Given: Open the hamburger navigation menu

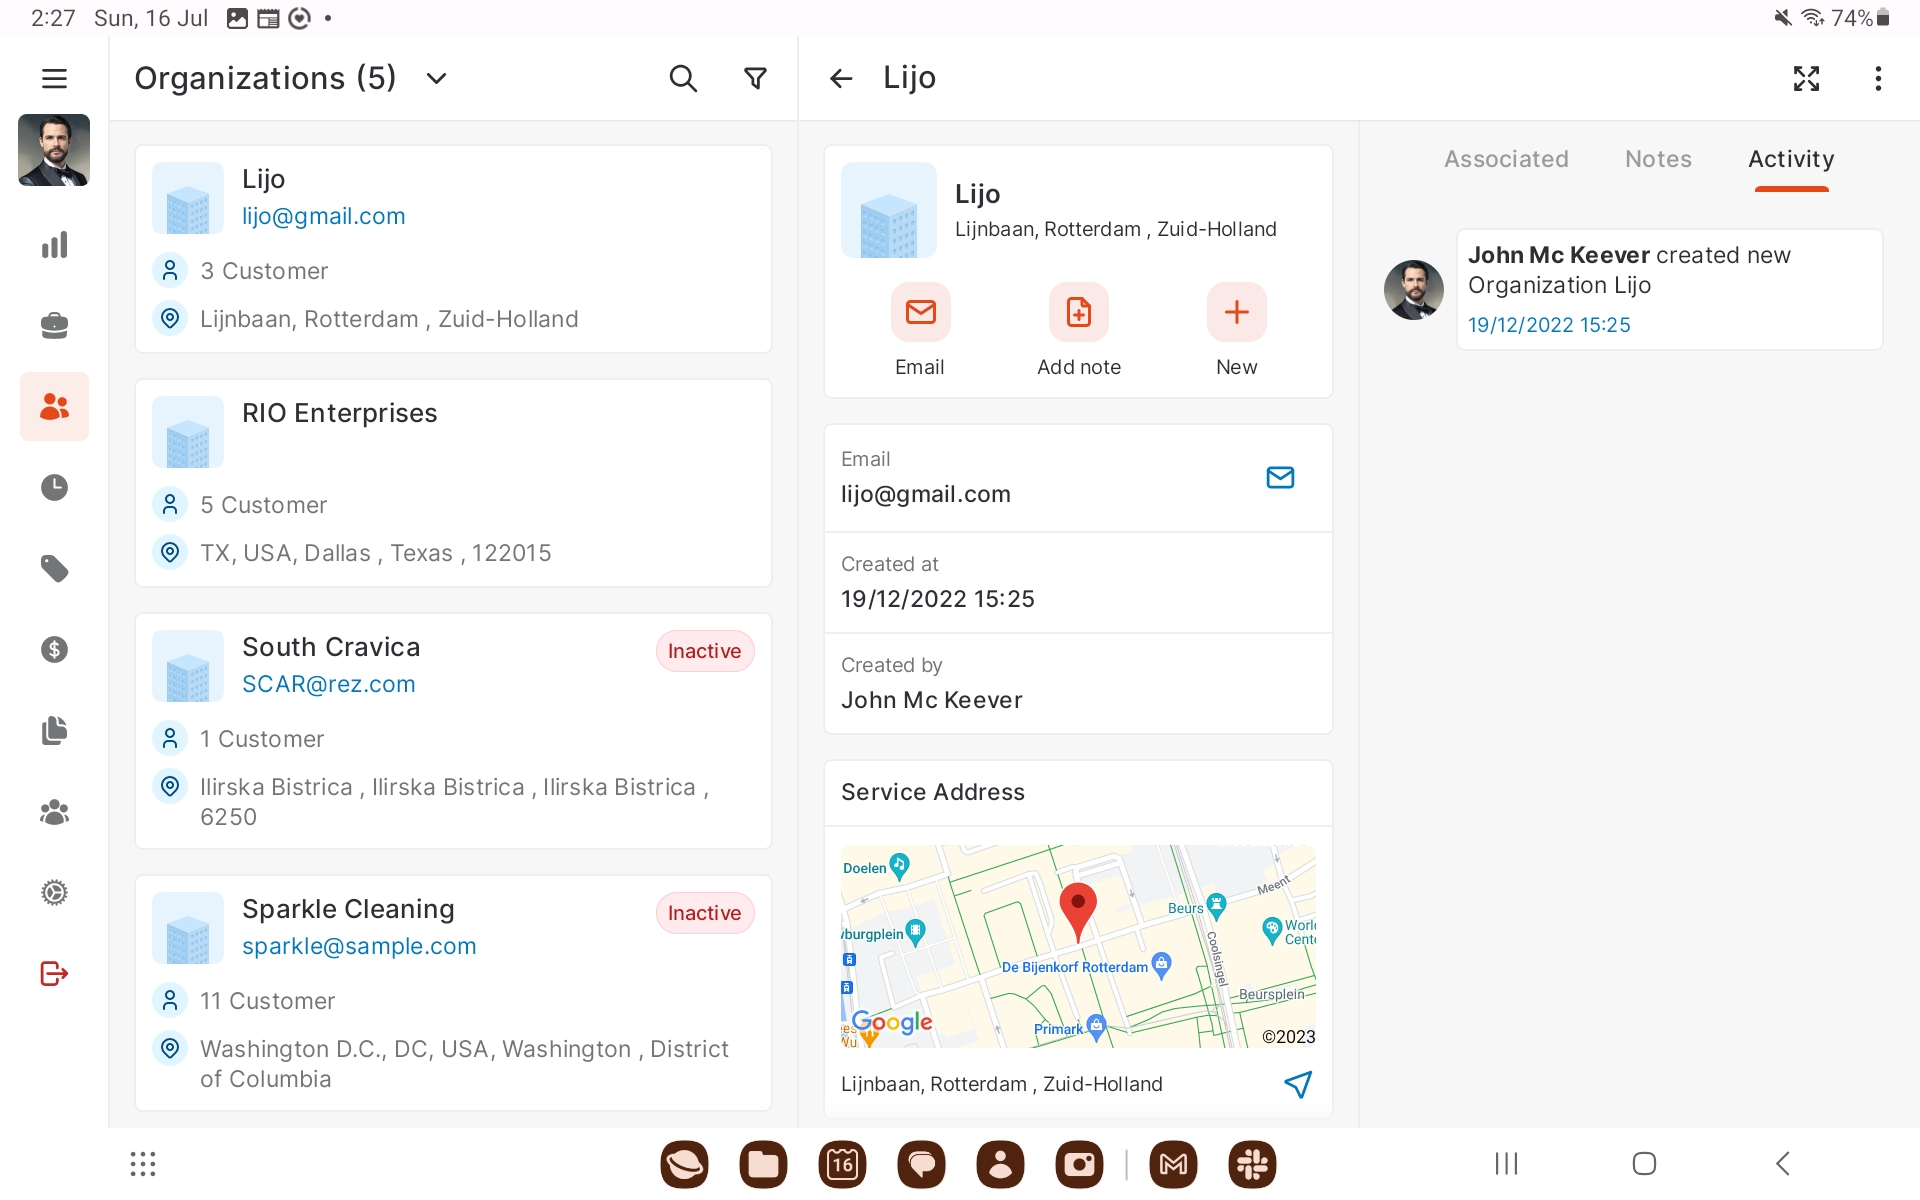Looking at the screenshot, I should click(x=54, y=78).
